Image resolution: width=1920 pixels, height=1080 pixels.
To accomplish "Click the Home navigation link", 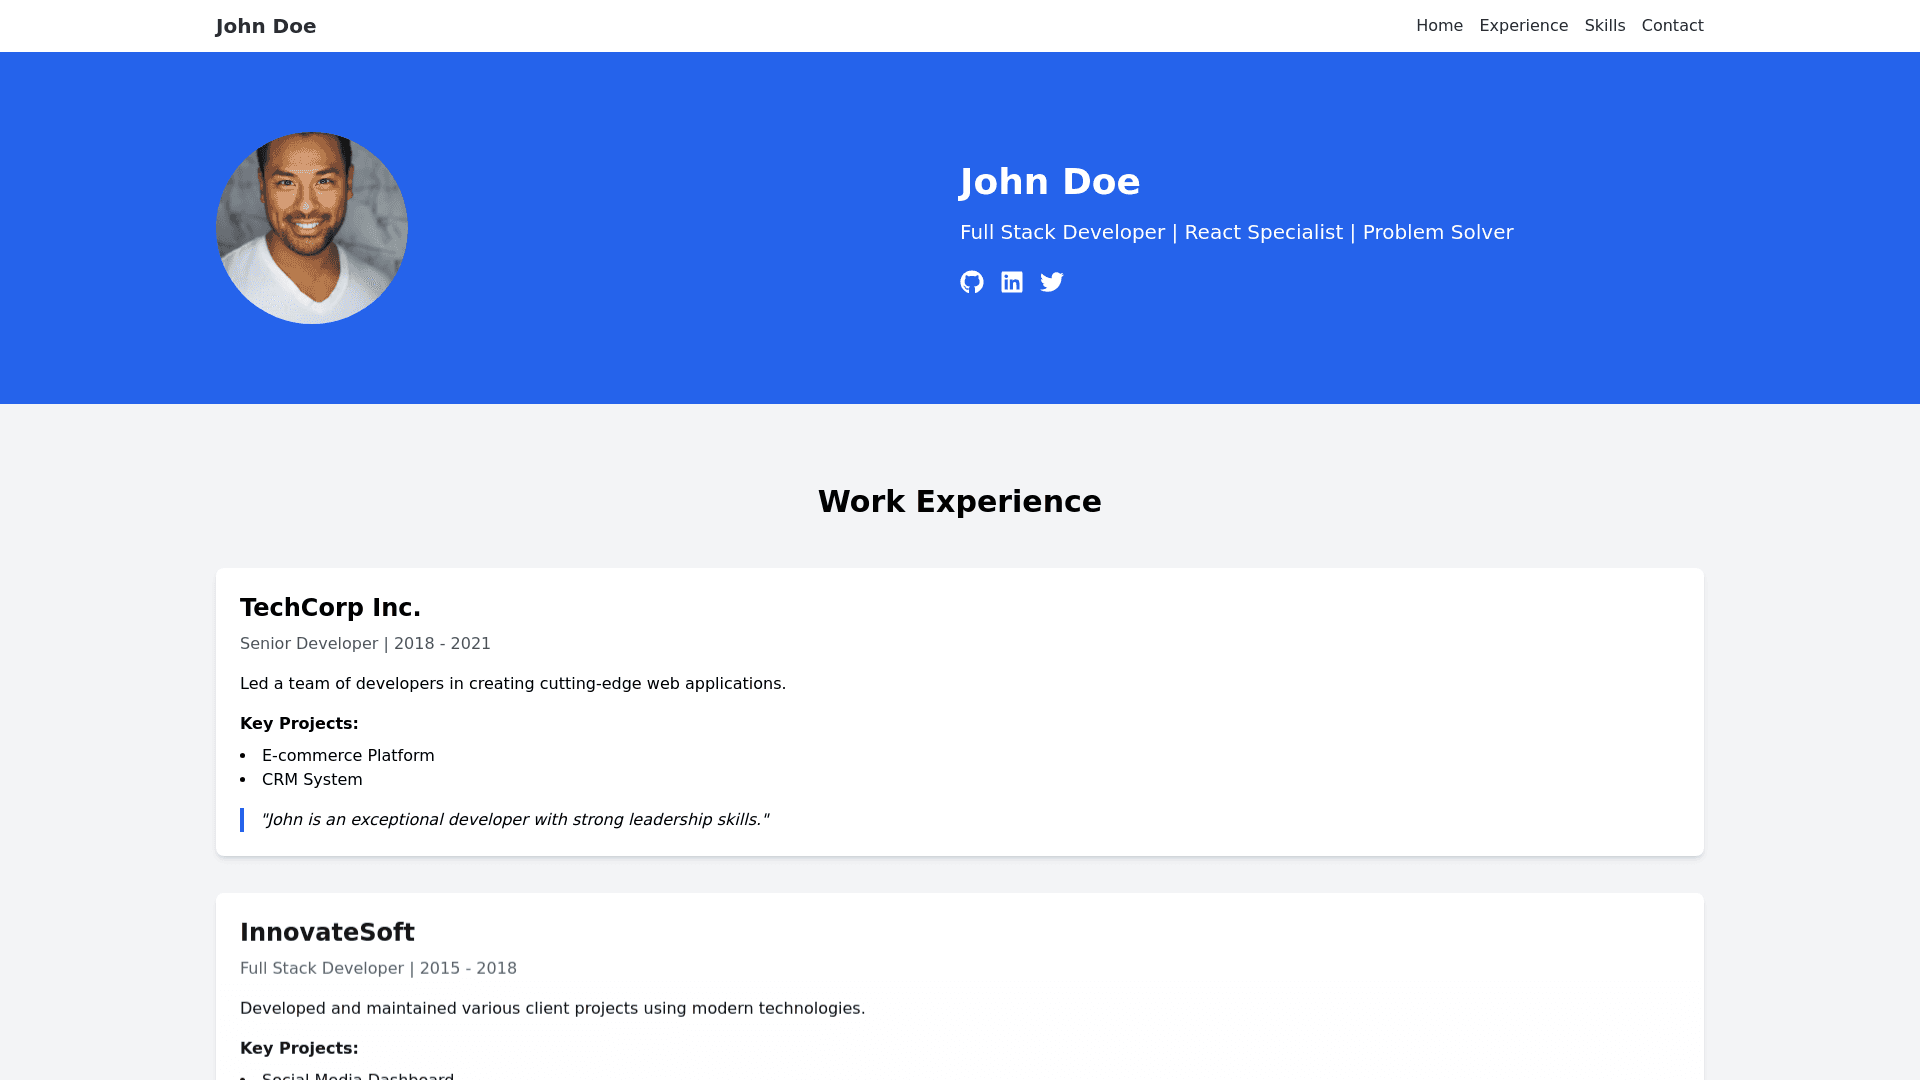I will pyautogui.click(x=1439, y=26).
